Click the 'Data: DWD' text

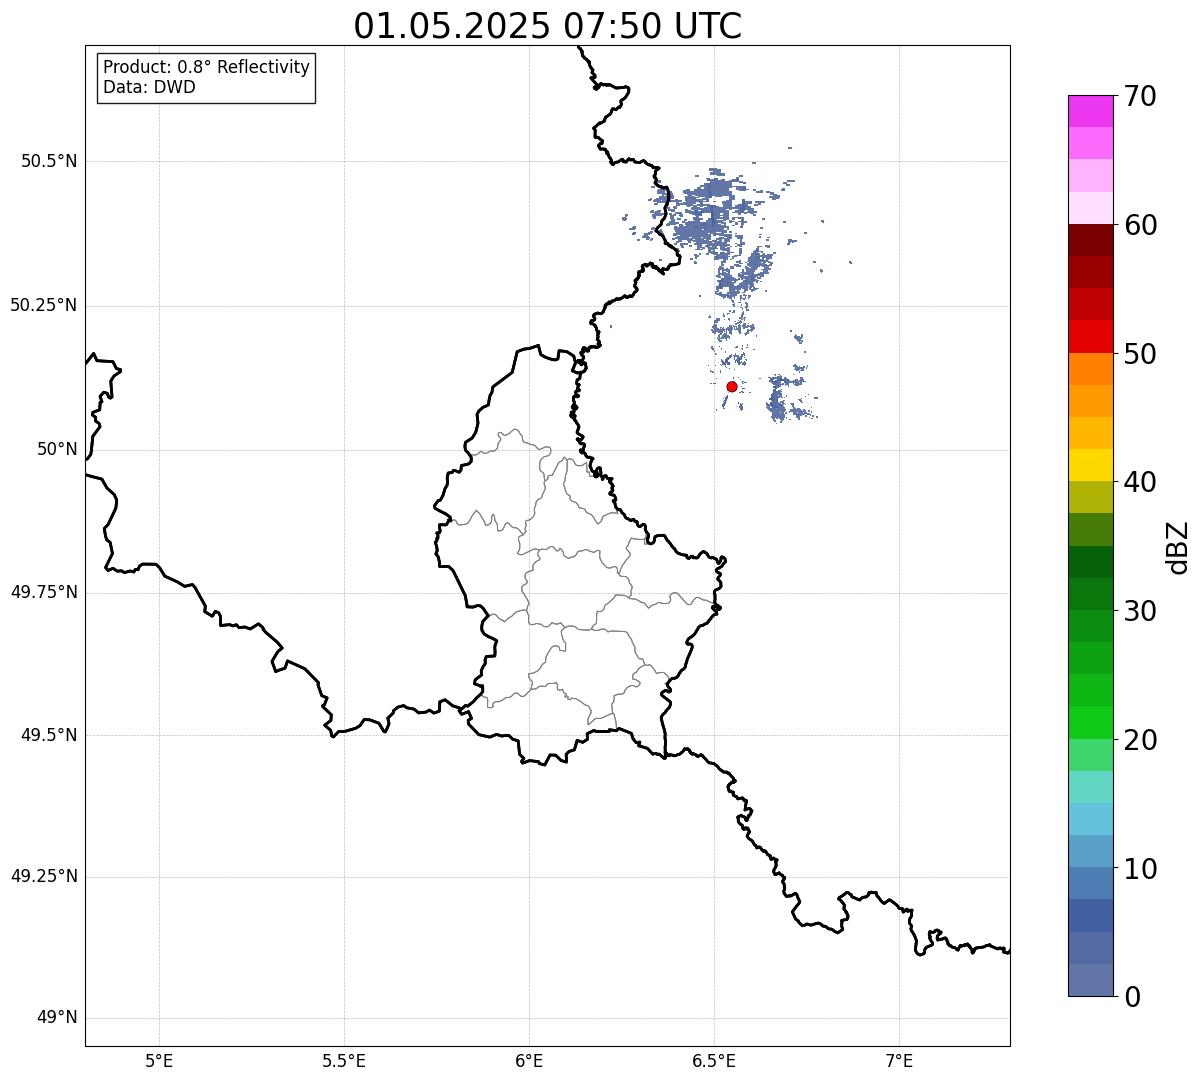[149, 87]
